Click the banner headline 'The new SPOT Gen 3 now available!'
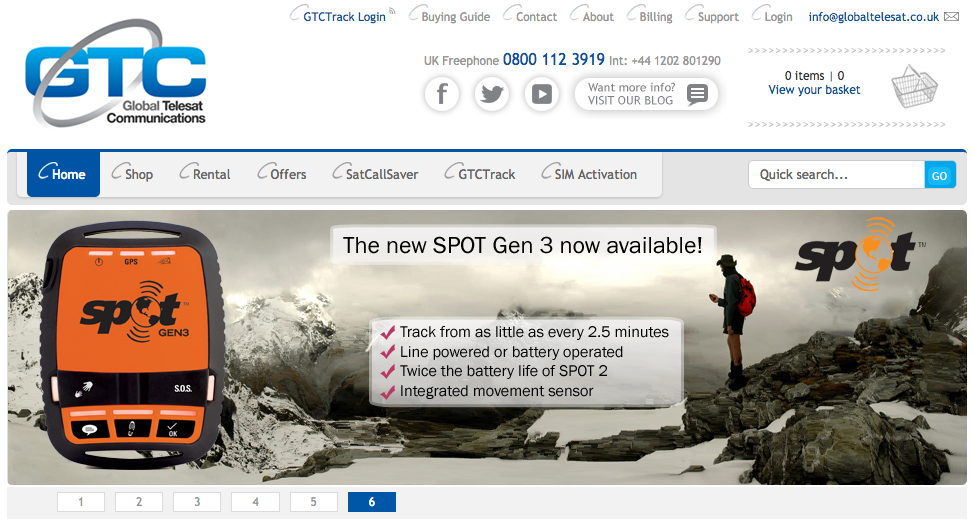 tap(522, 245)
